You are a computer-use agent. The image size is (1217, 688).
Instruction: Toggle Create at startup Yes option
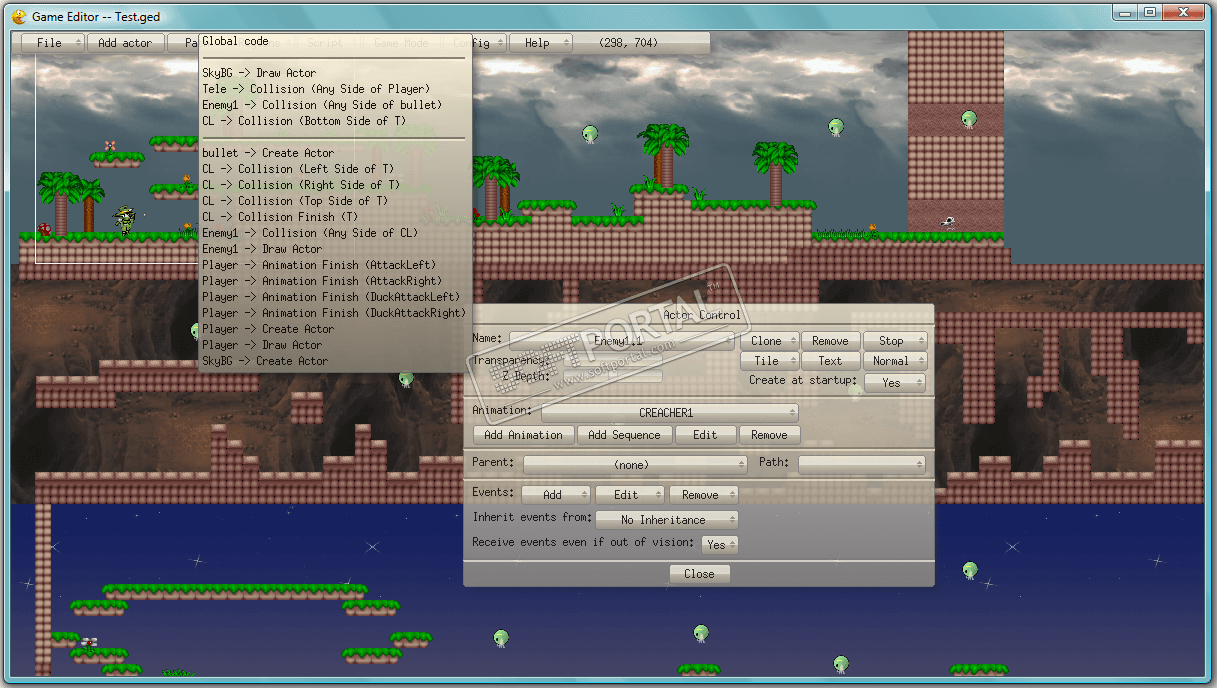[x=892, y=382]
